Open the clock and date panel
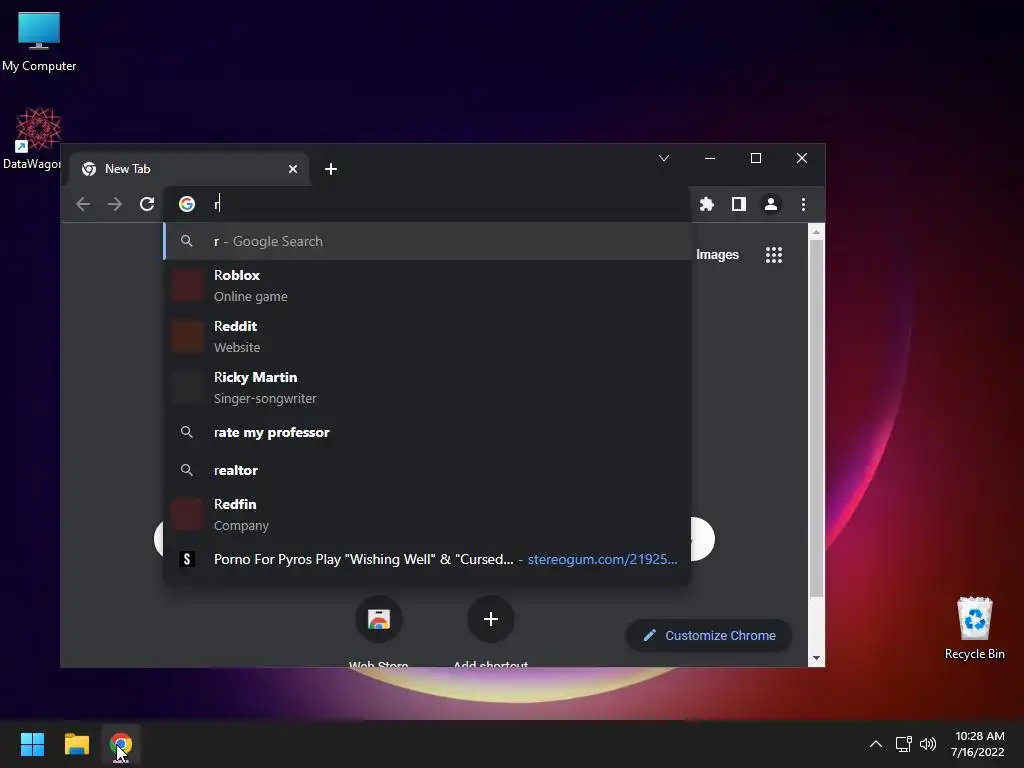 pyautogui.click(x=978, y=744)
